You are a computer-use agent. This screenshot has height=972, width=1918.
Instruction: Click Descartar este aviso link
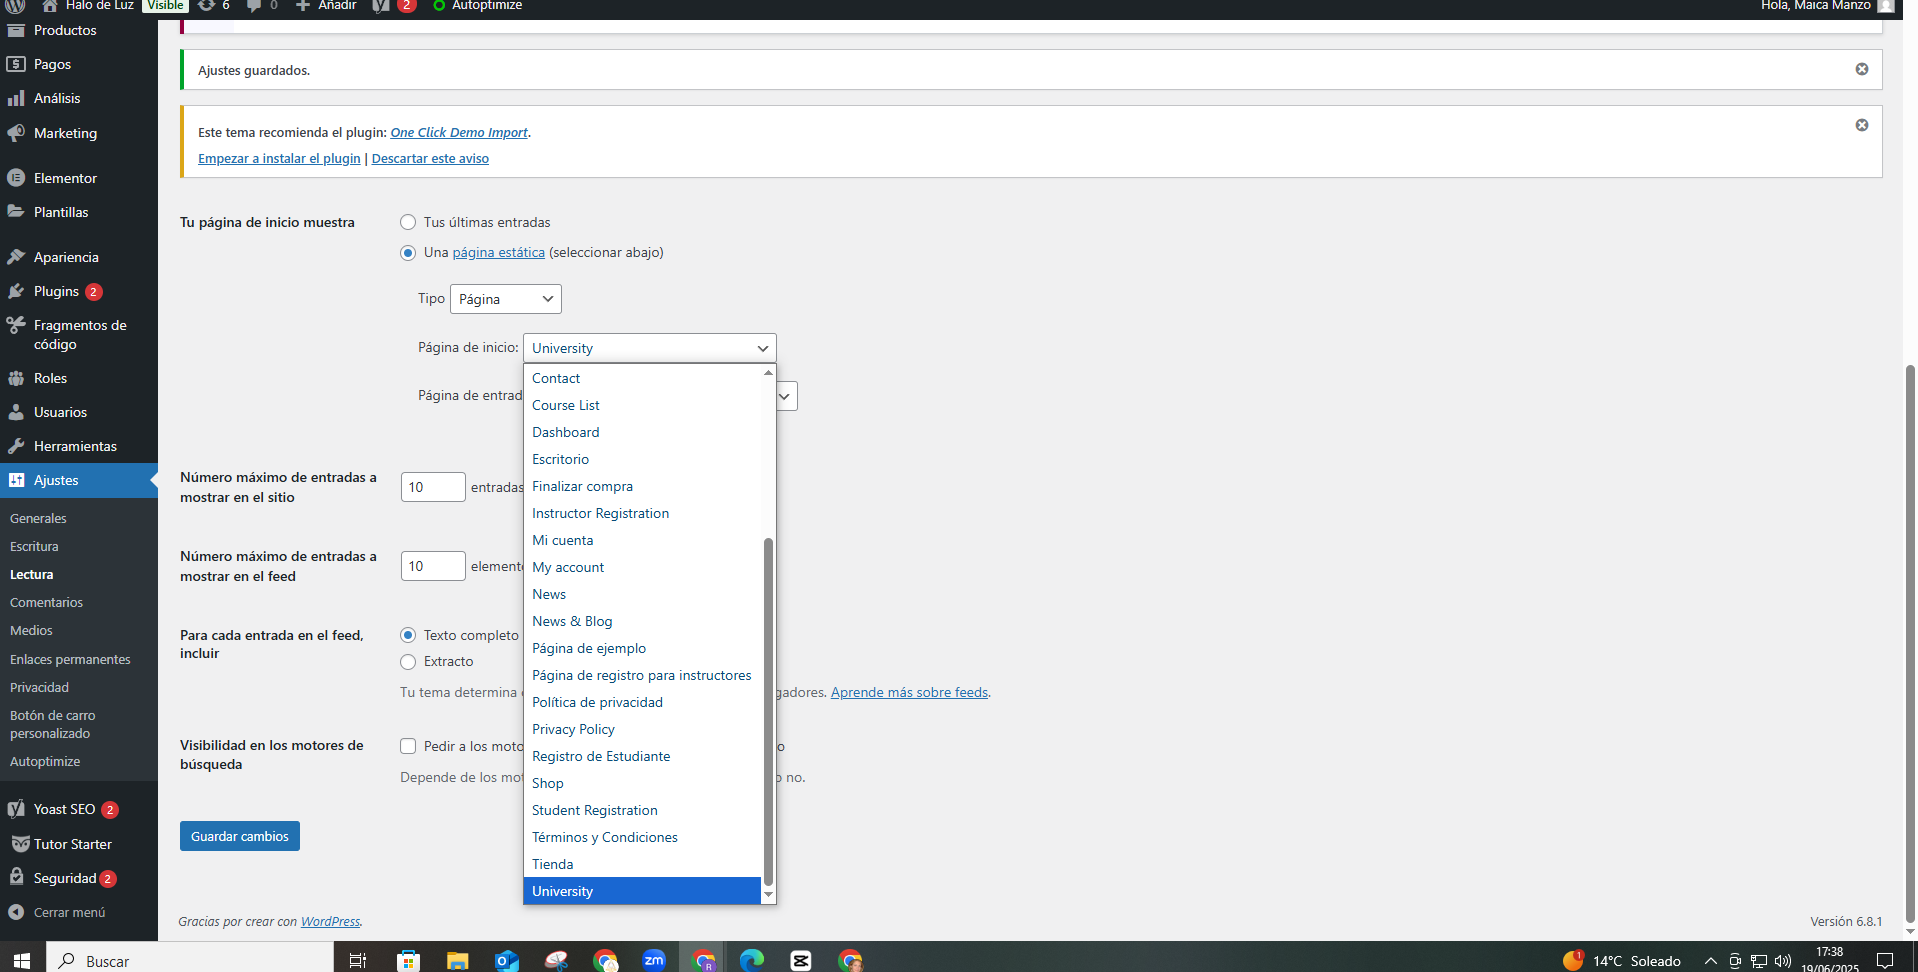pos(430,158)
